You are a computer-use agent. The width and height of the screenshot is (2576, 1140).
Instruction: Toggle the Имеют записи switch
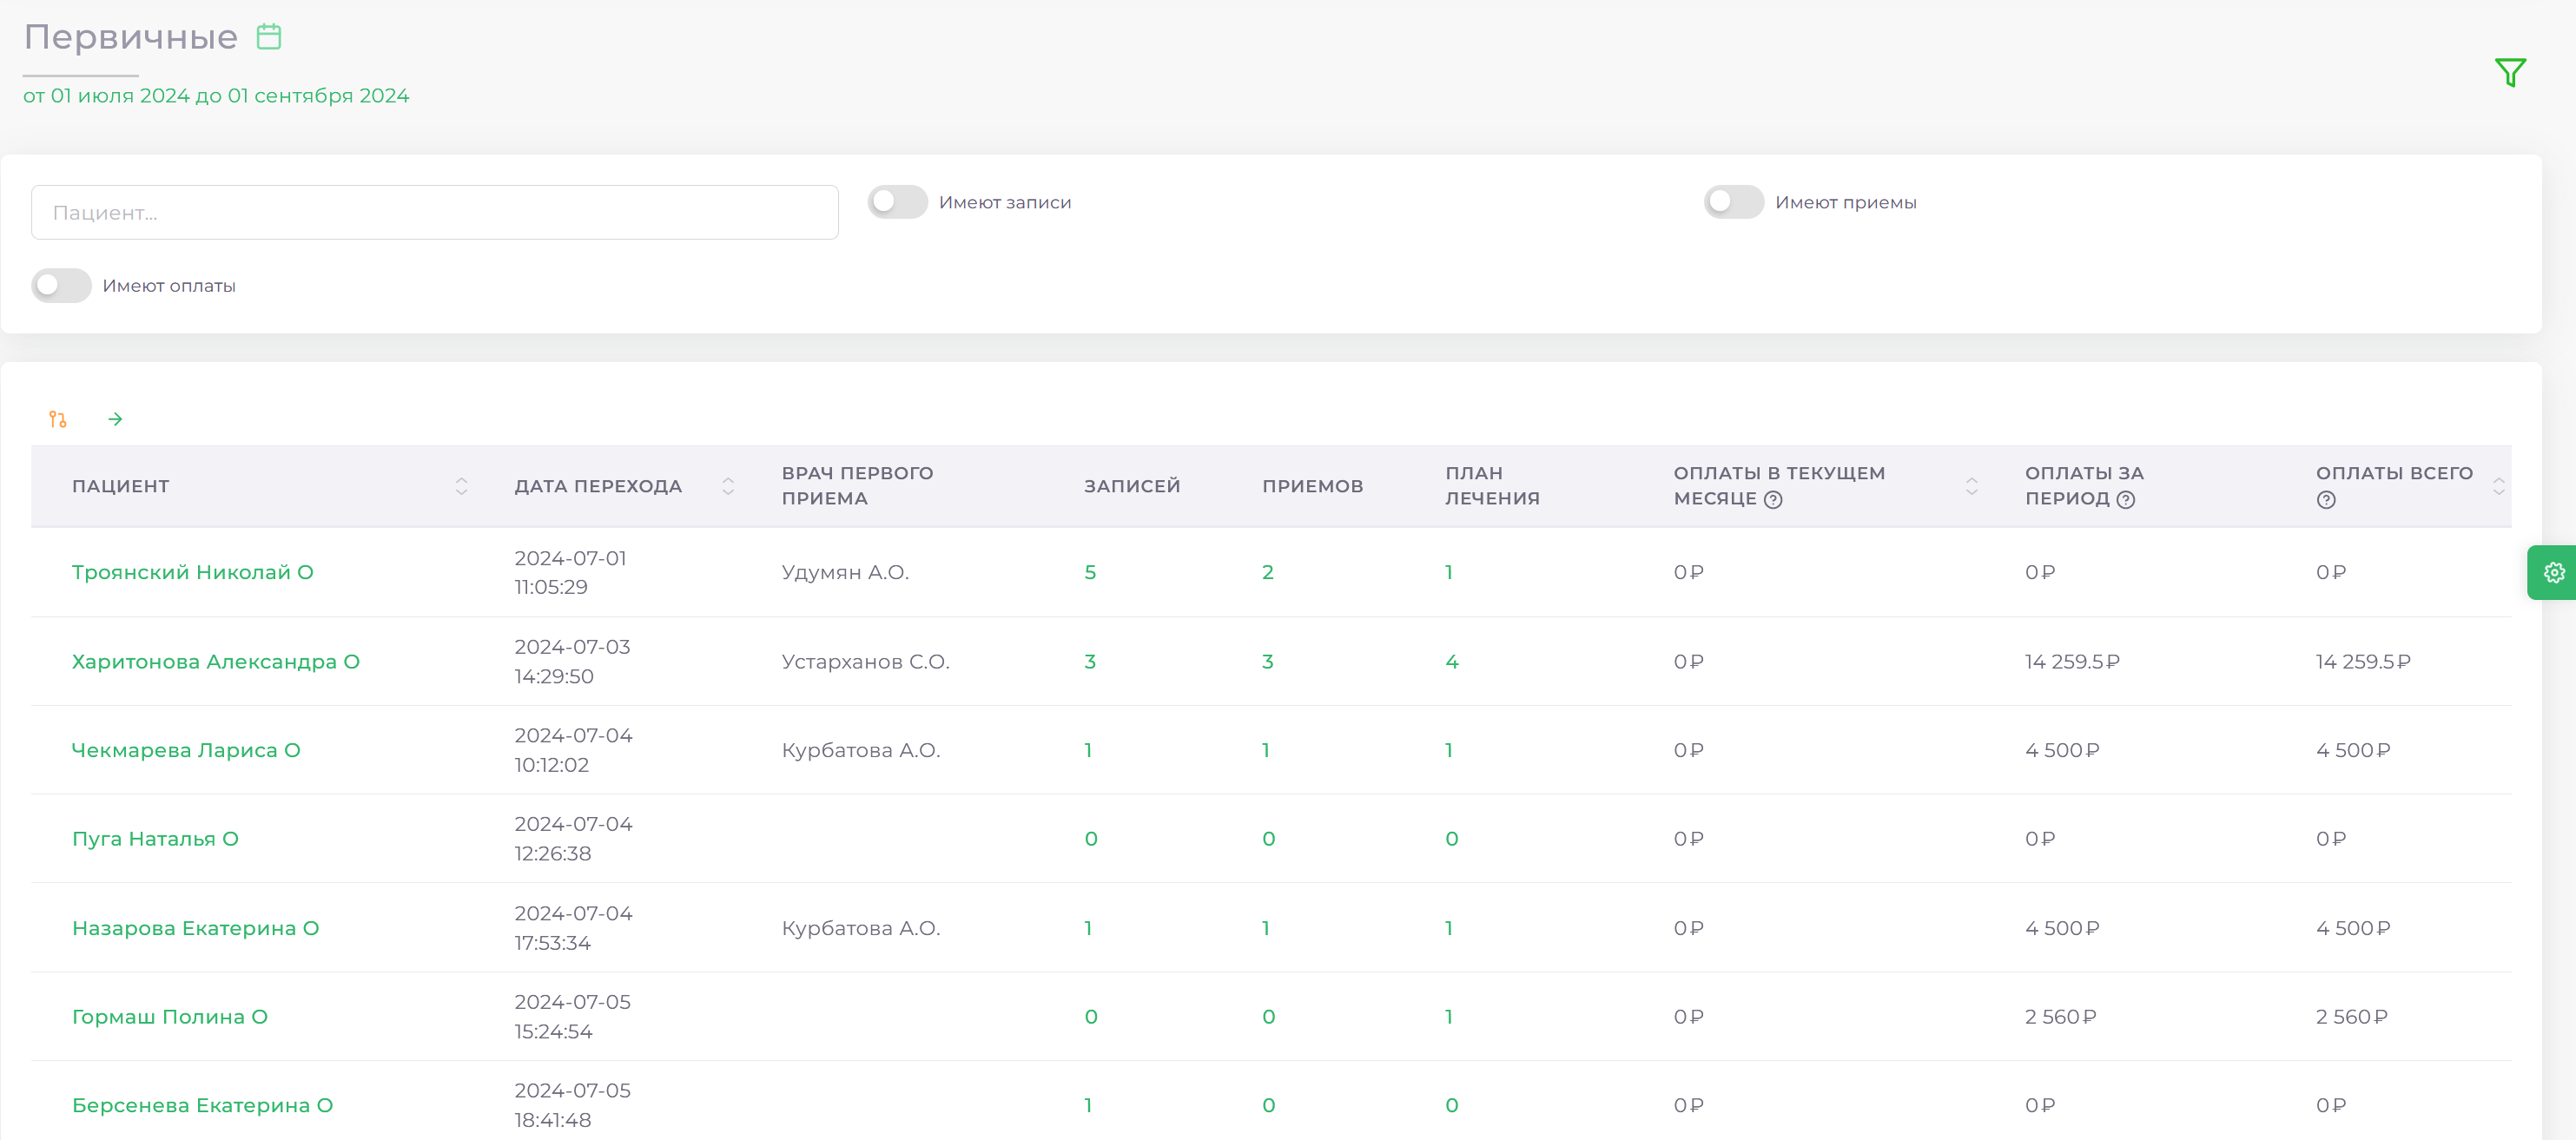pyautogui.click(x=898, y=202)
